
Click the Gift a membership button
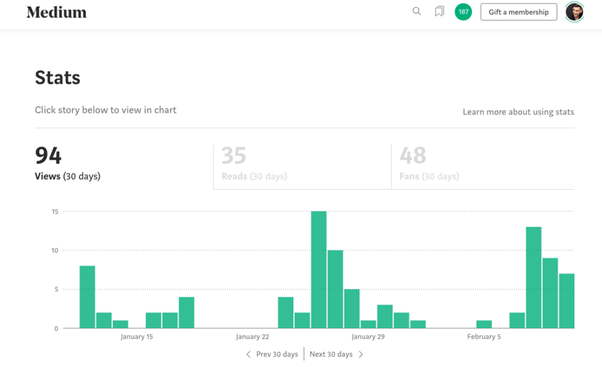pyautogui.click(x=519, y=12)
